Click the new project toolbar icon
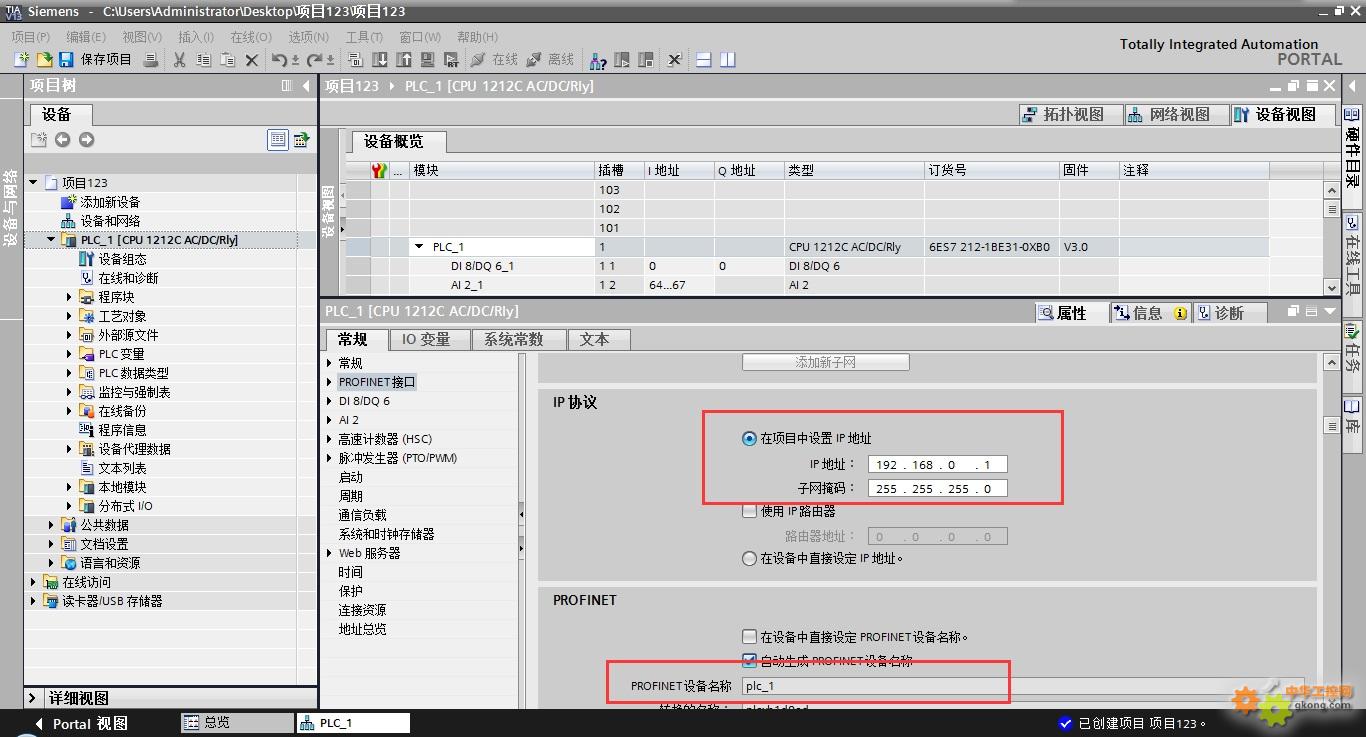Screen dimensions: 1366x737 [21, 60]
